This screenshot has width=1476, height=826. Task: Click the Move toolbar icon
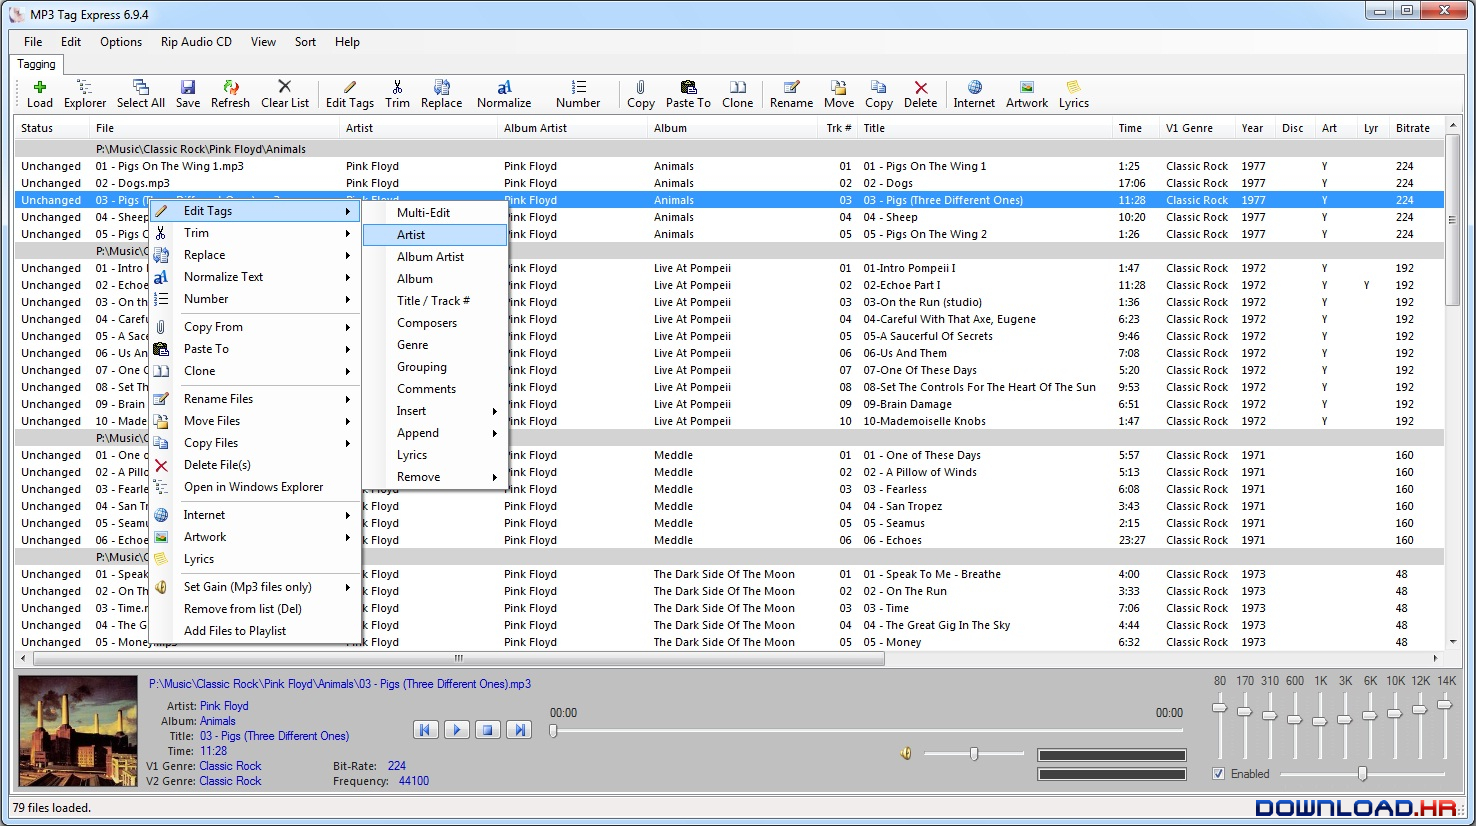pos(839,94)
